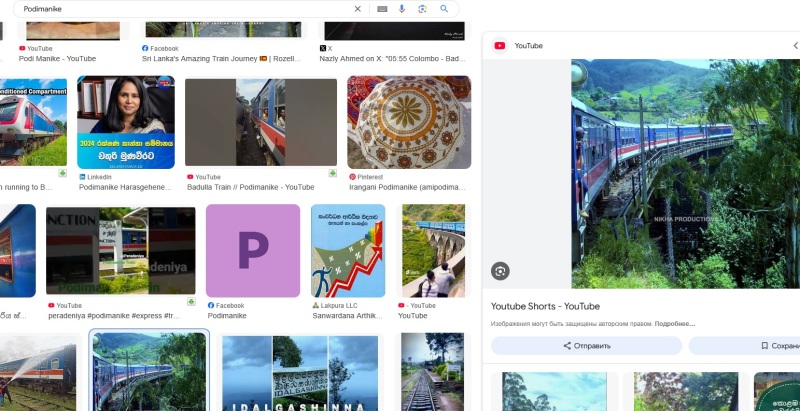Viewport: 800px width, 411px height.
Task: Click the previous arrow in preview panel
Action: pos(795,45)
